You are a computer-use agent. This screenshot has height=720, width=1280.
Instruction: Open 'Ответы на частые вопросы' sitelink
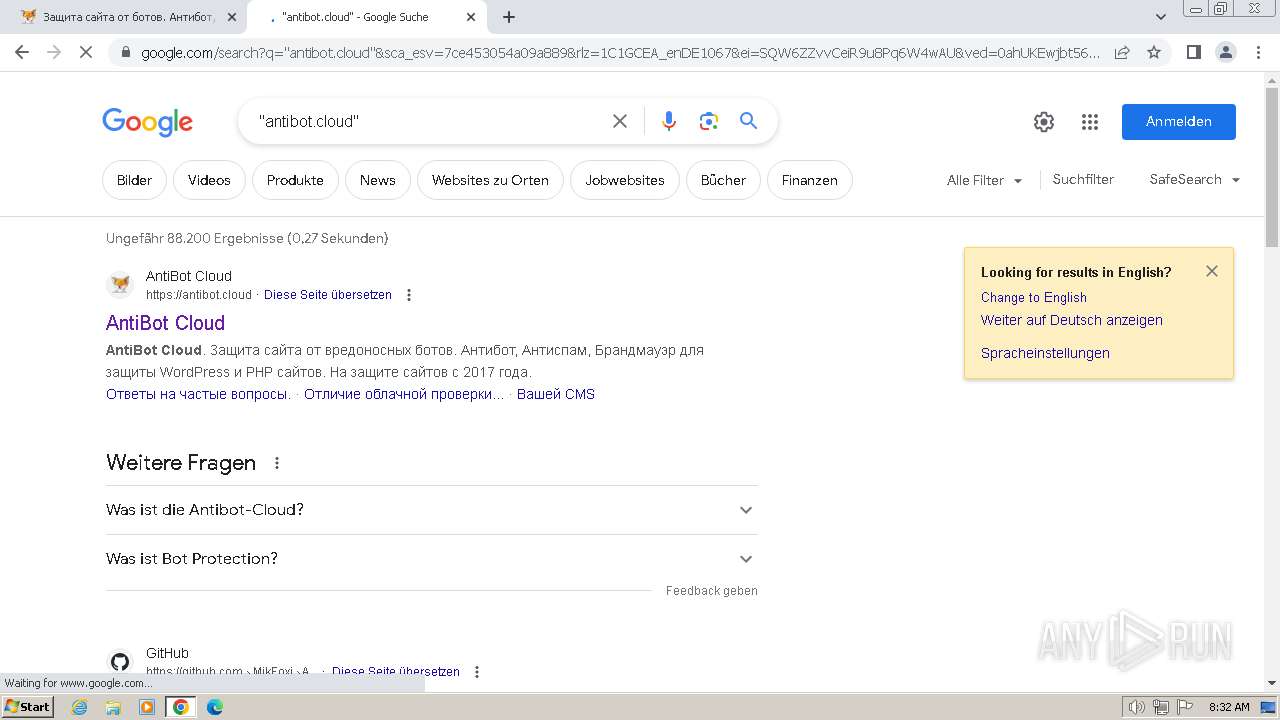[197, 394]
